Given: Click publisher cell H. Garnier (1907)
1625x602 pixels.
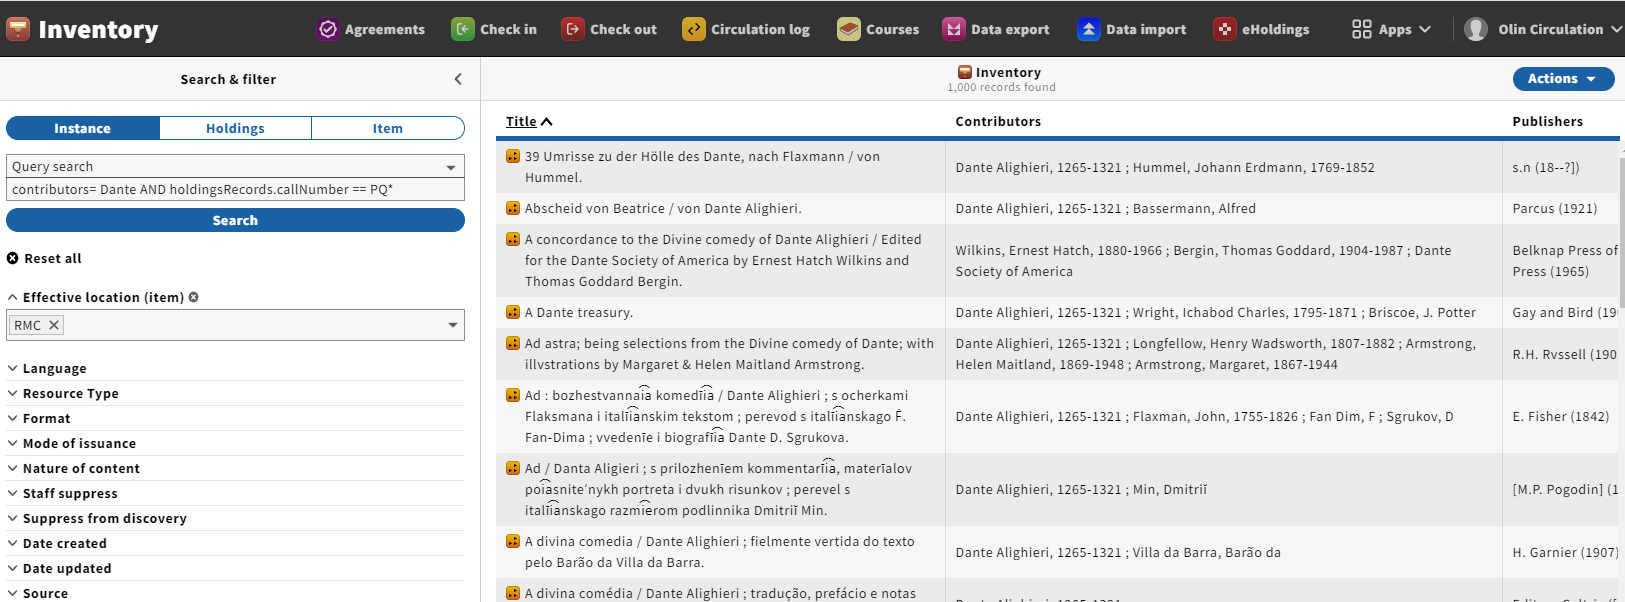Looking at the screenshot, I should (1564, 552).
